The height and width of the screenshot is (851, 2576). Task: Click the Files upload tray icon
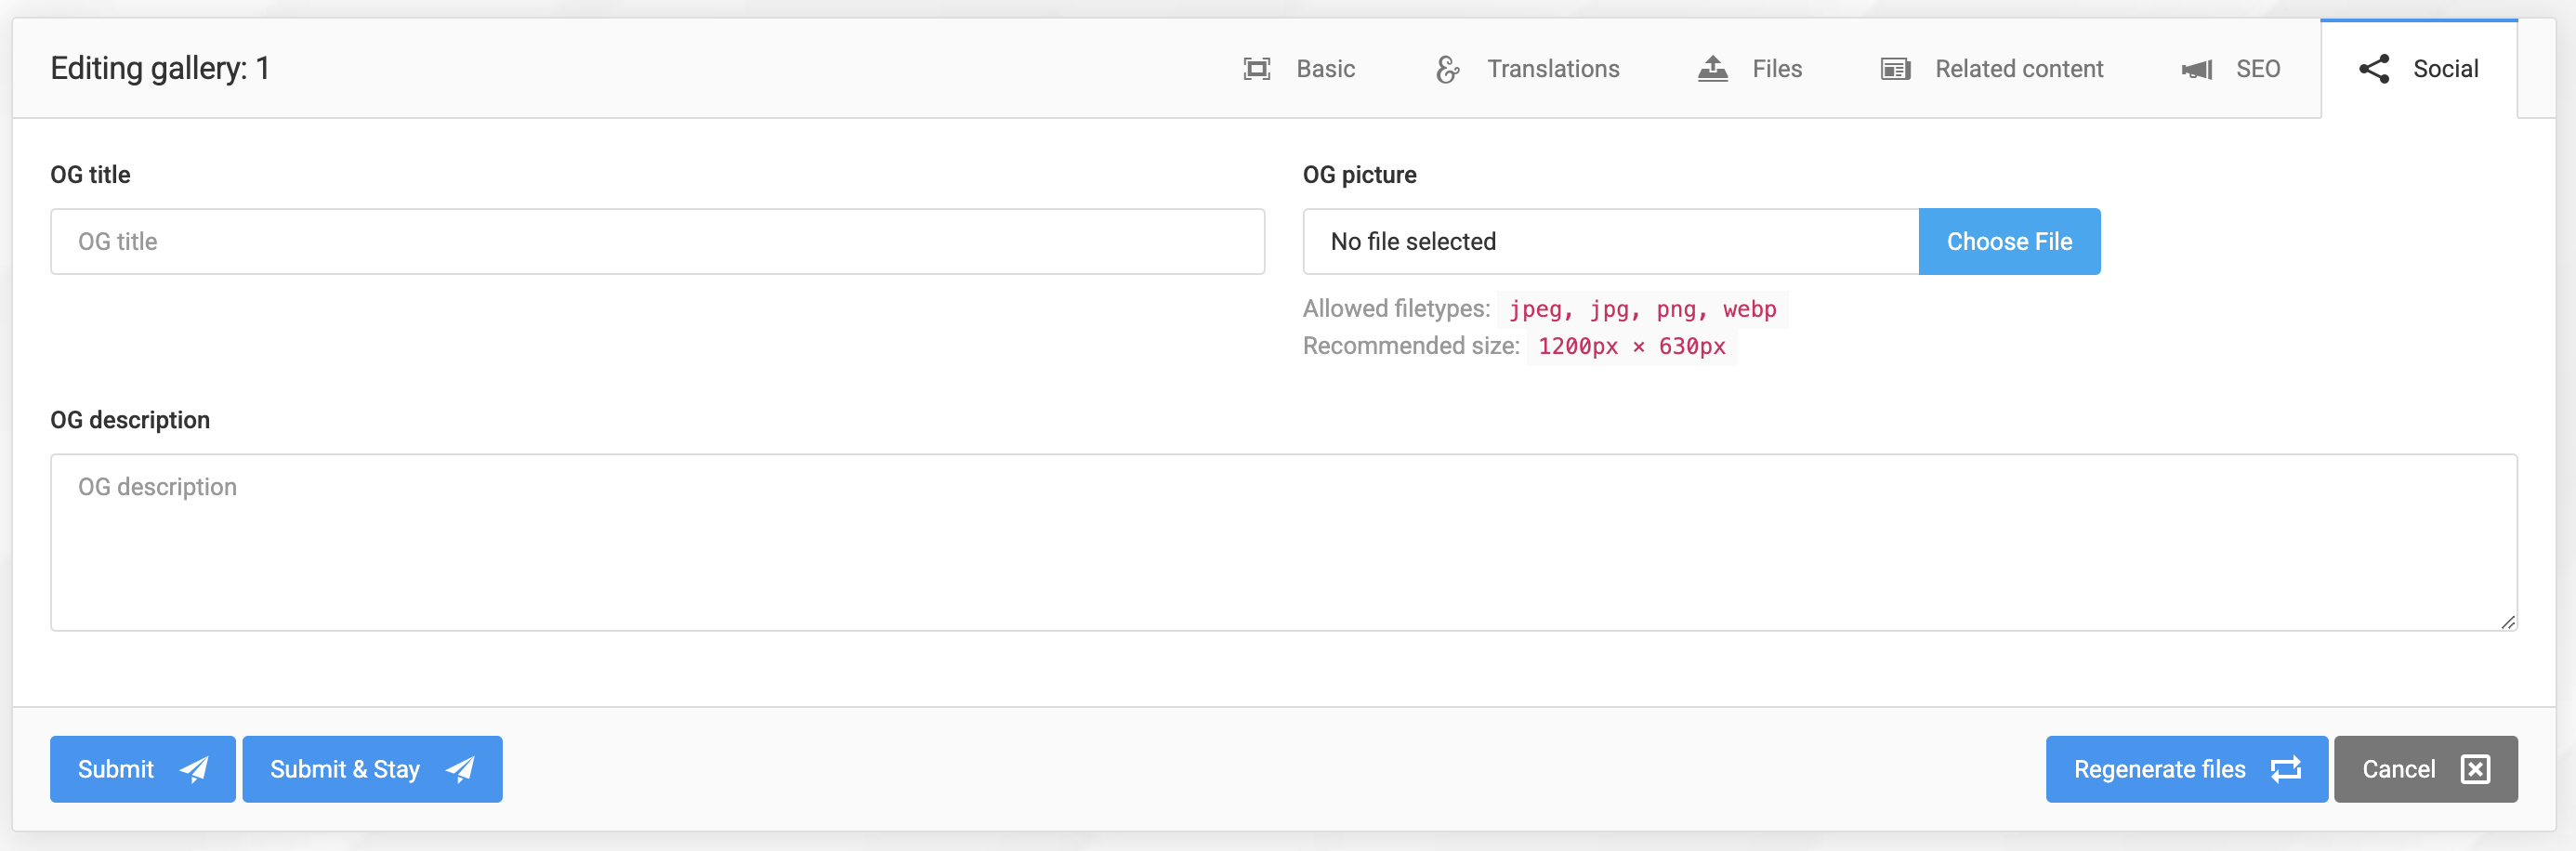[x=1712, y=69]
